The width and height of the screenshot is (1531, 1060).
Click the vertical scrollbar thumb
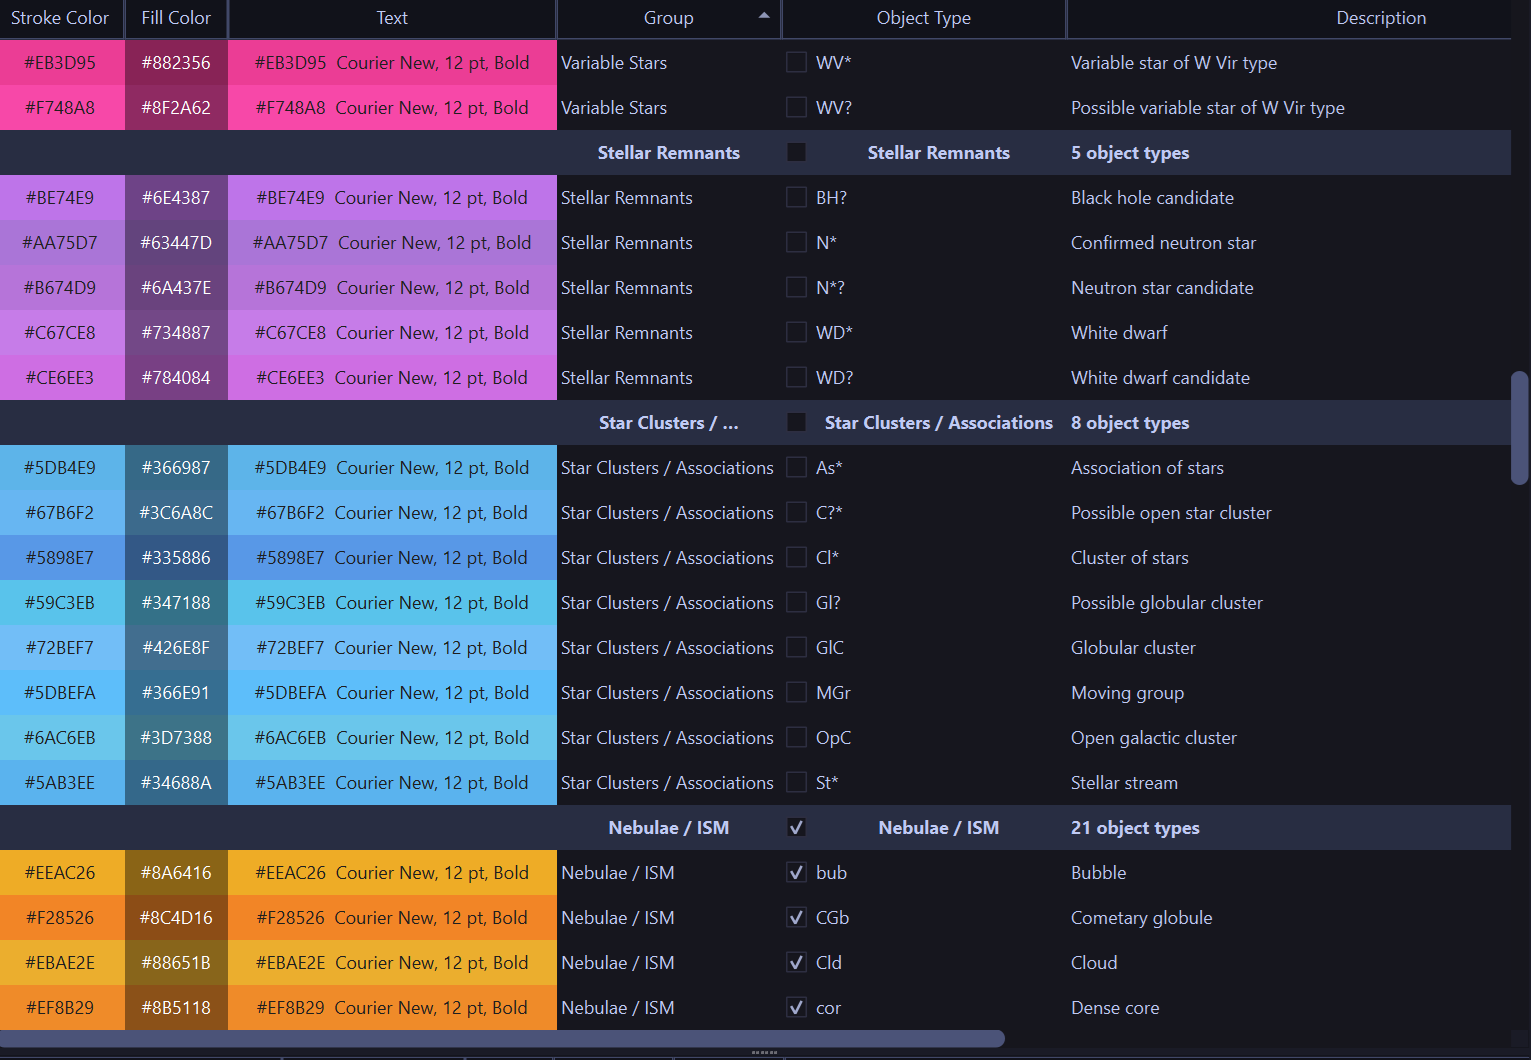1520,428
